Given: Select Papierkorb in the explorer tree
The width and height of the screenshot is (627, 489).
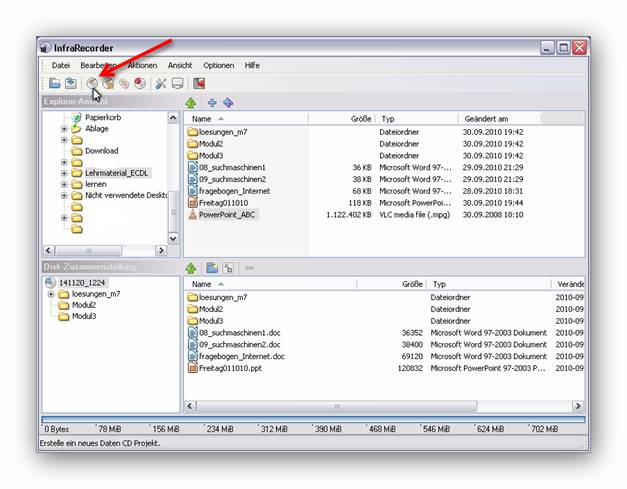Looking at the screenshot, I should coord(103,117).
